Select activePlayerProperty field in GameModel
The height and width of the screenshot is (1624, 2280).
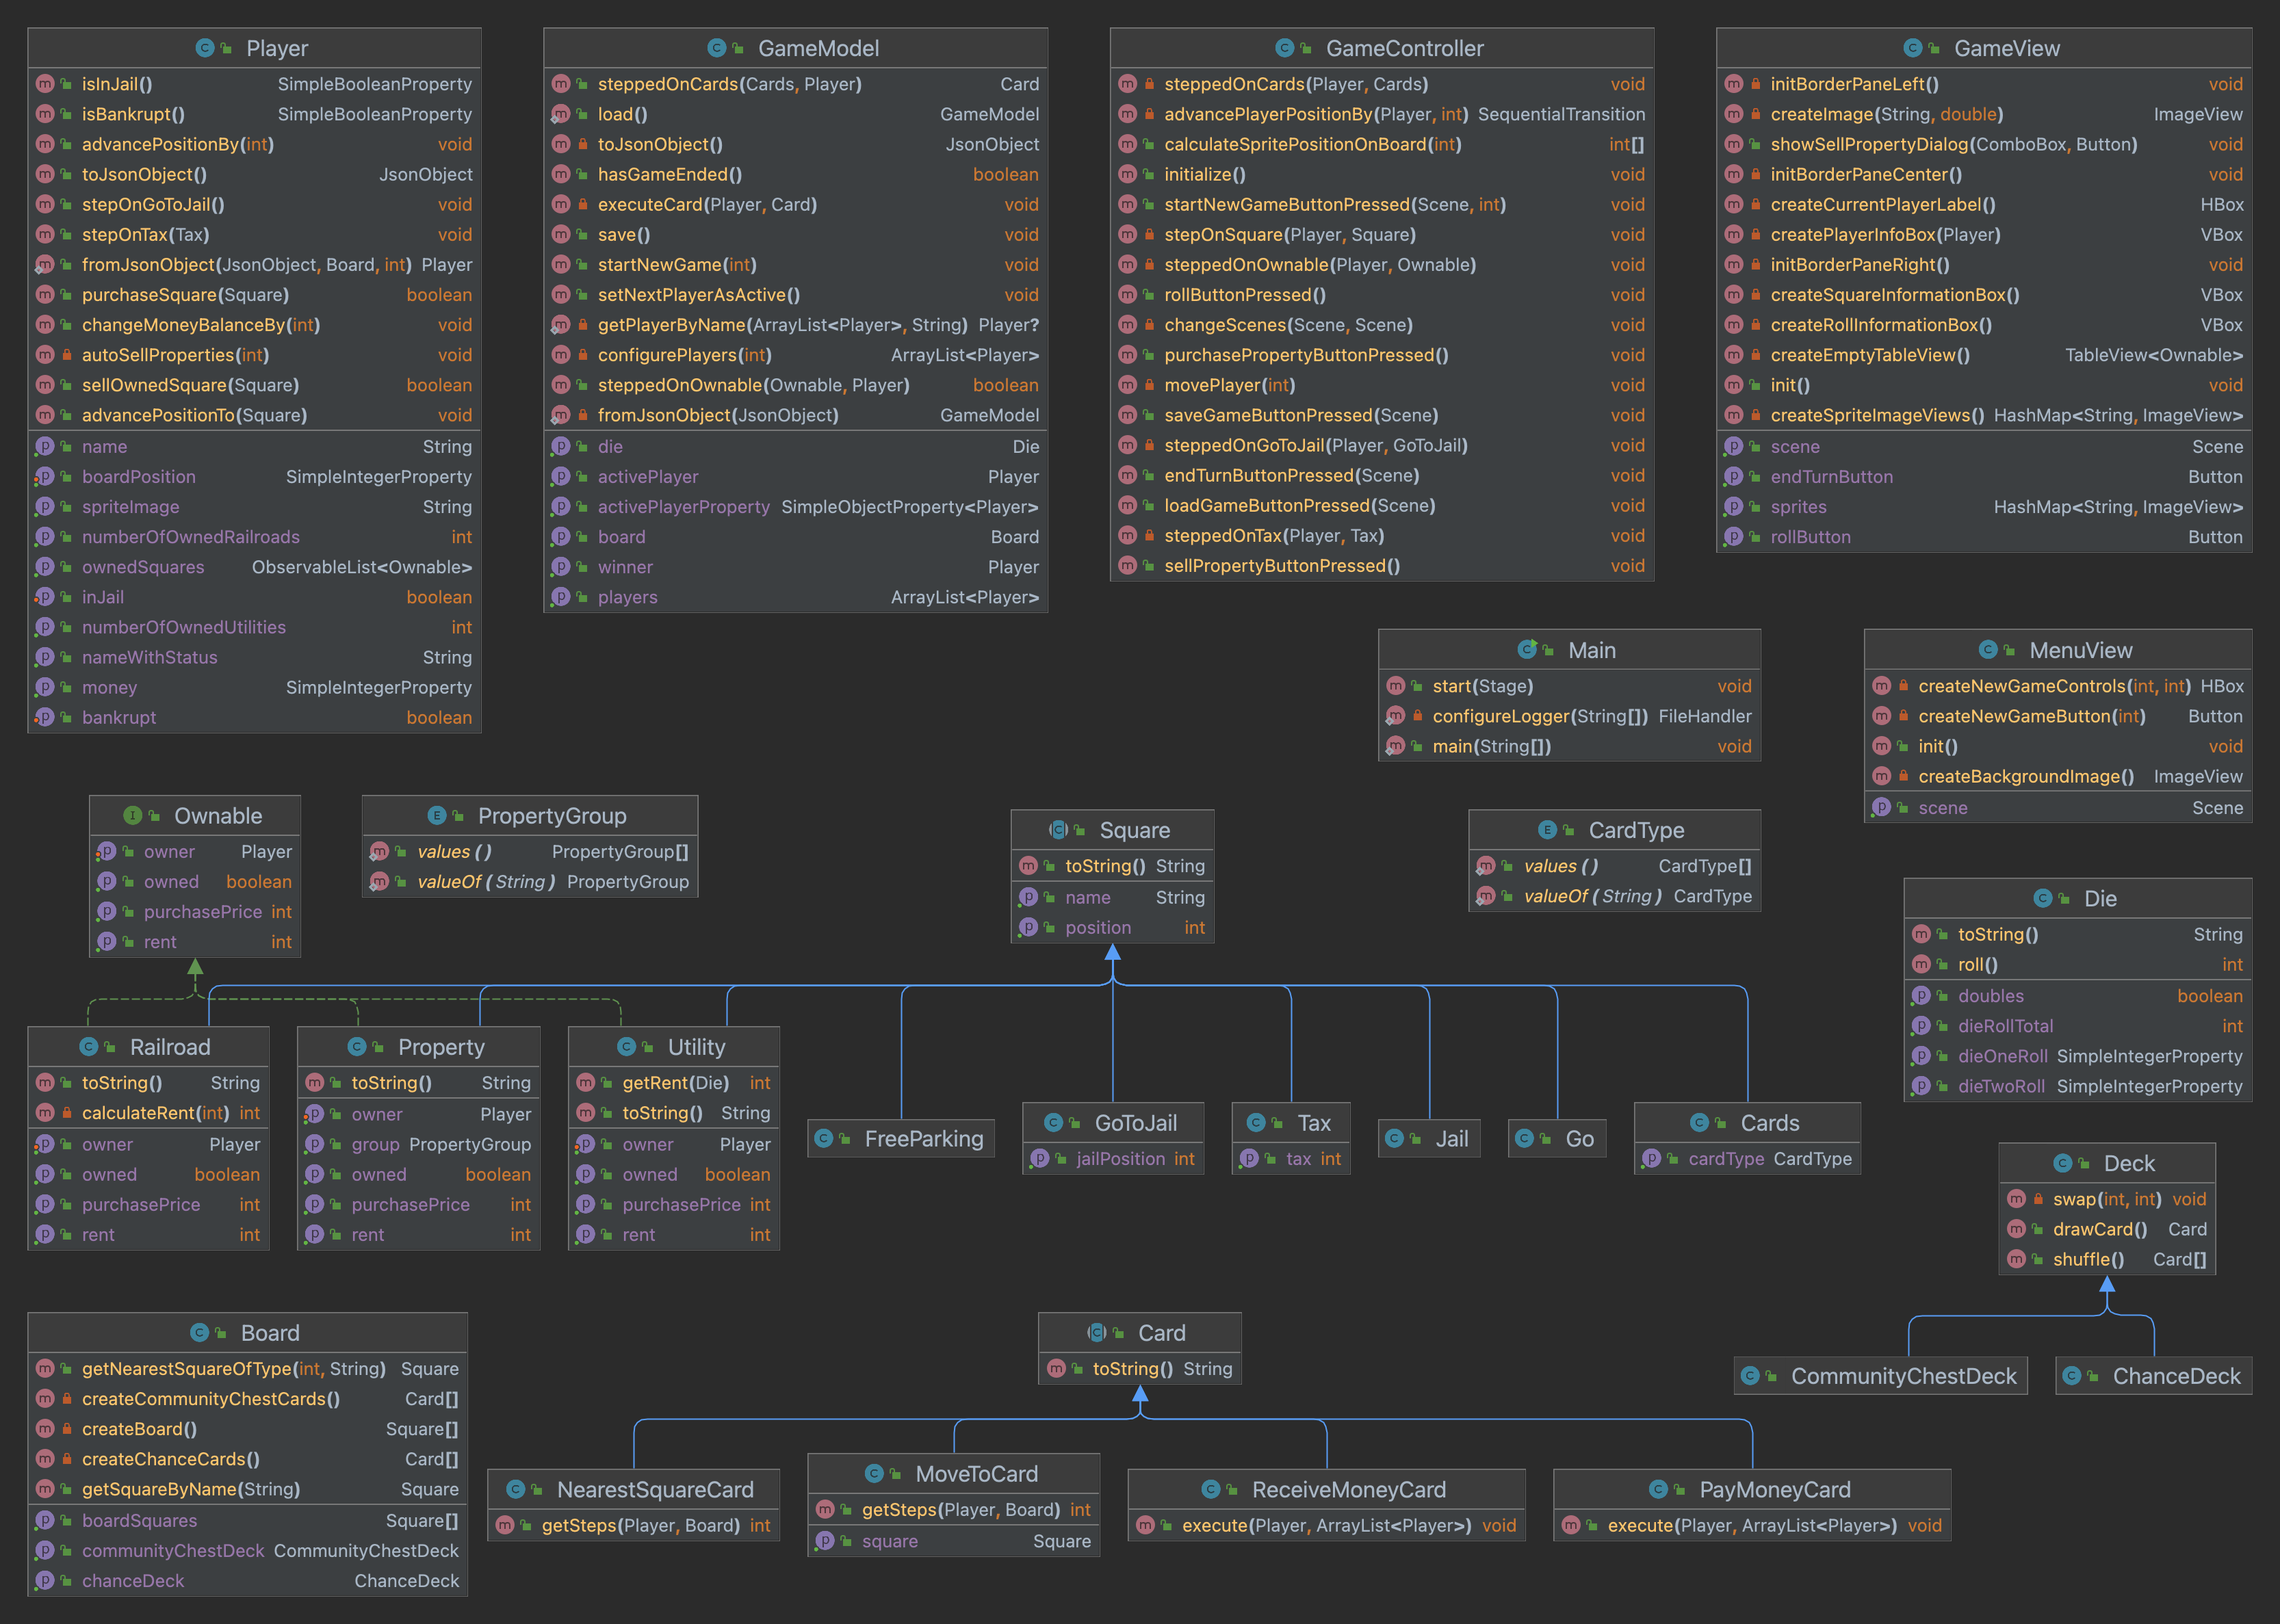[796, 507]
